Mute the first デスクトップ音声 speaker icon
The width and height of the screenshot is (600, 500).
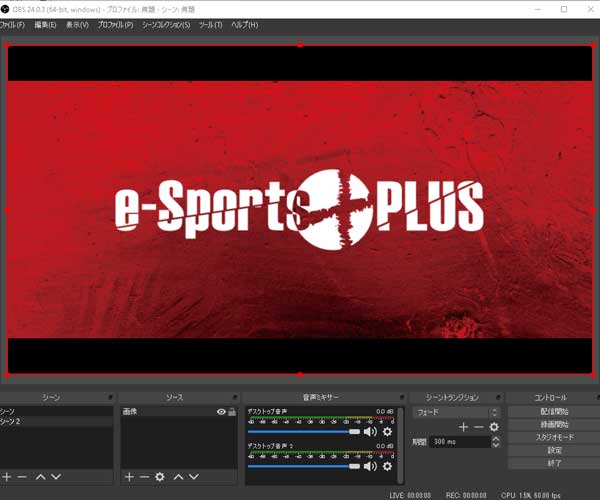[x=370, y=432]
